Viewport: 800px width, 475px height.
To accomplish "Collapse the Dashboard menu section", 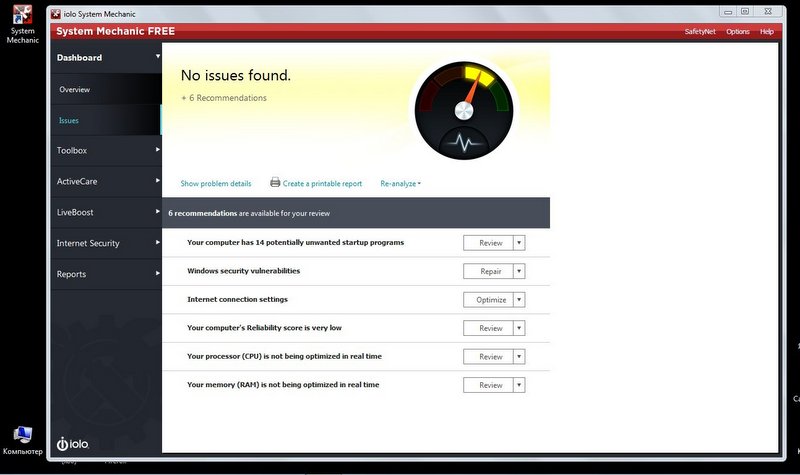I will [x=158, y=57].
